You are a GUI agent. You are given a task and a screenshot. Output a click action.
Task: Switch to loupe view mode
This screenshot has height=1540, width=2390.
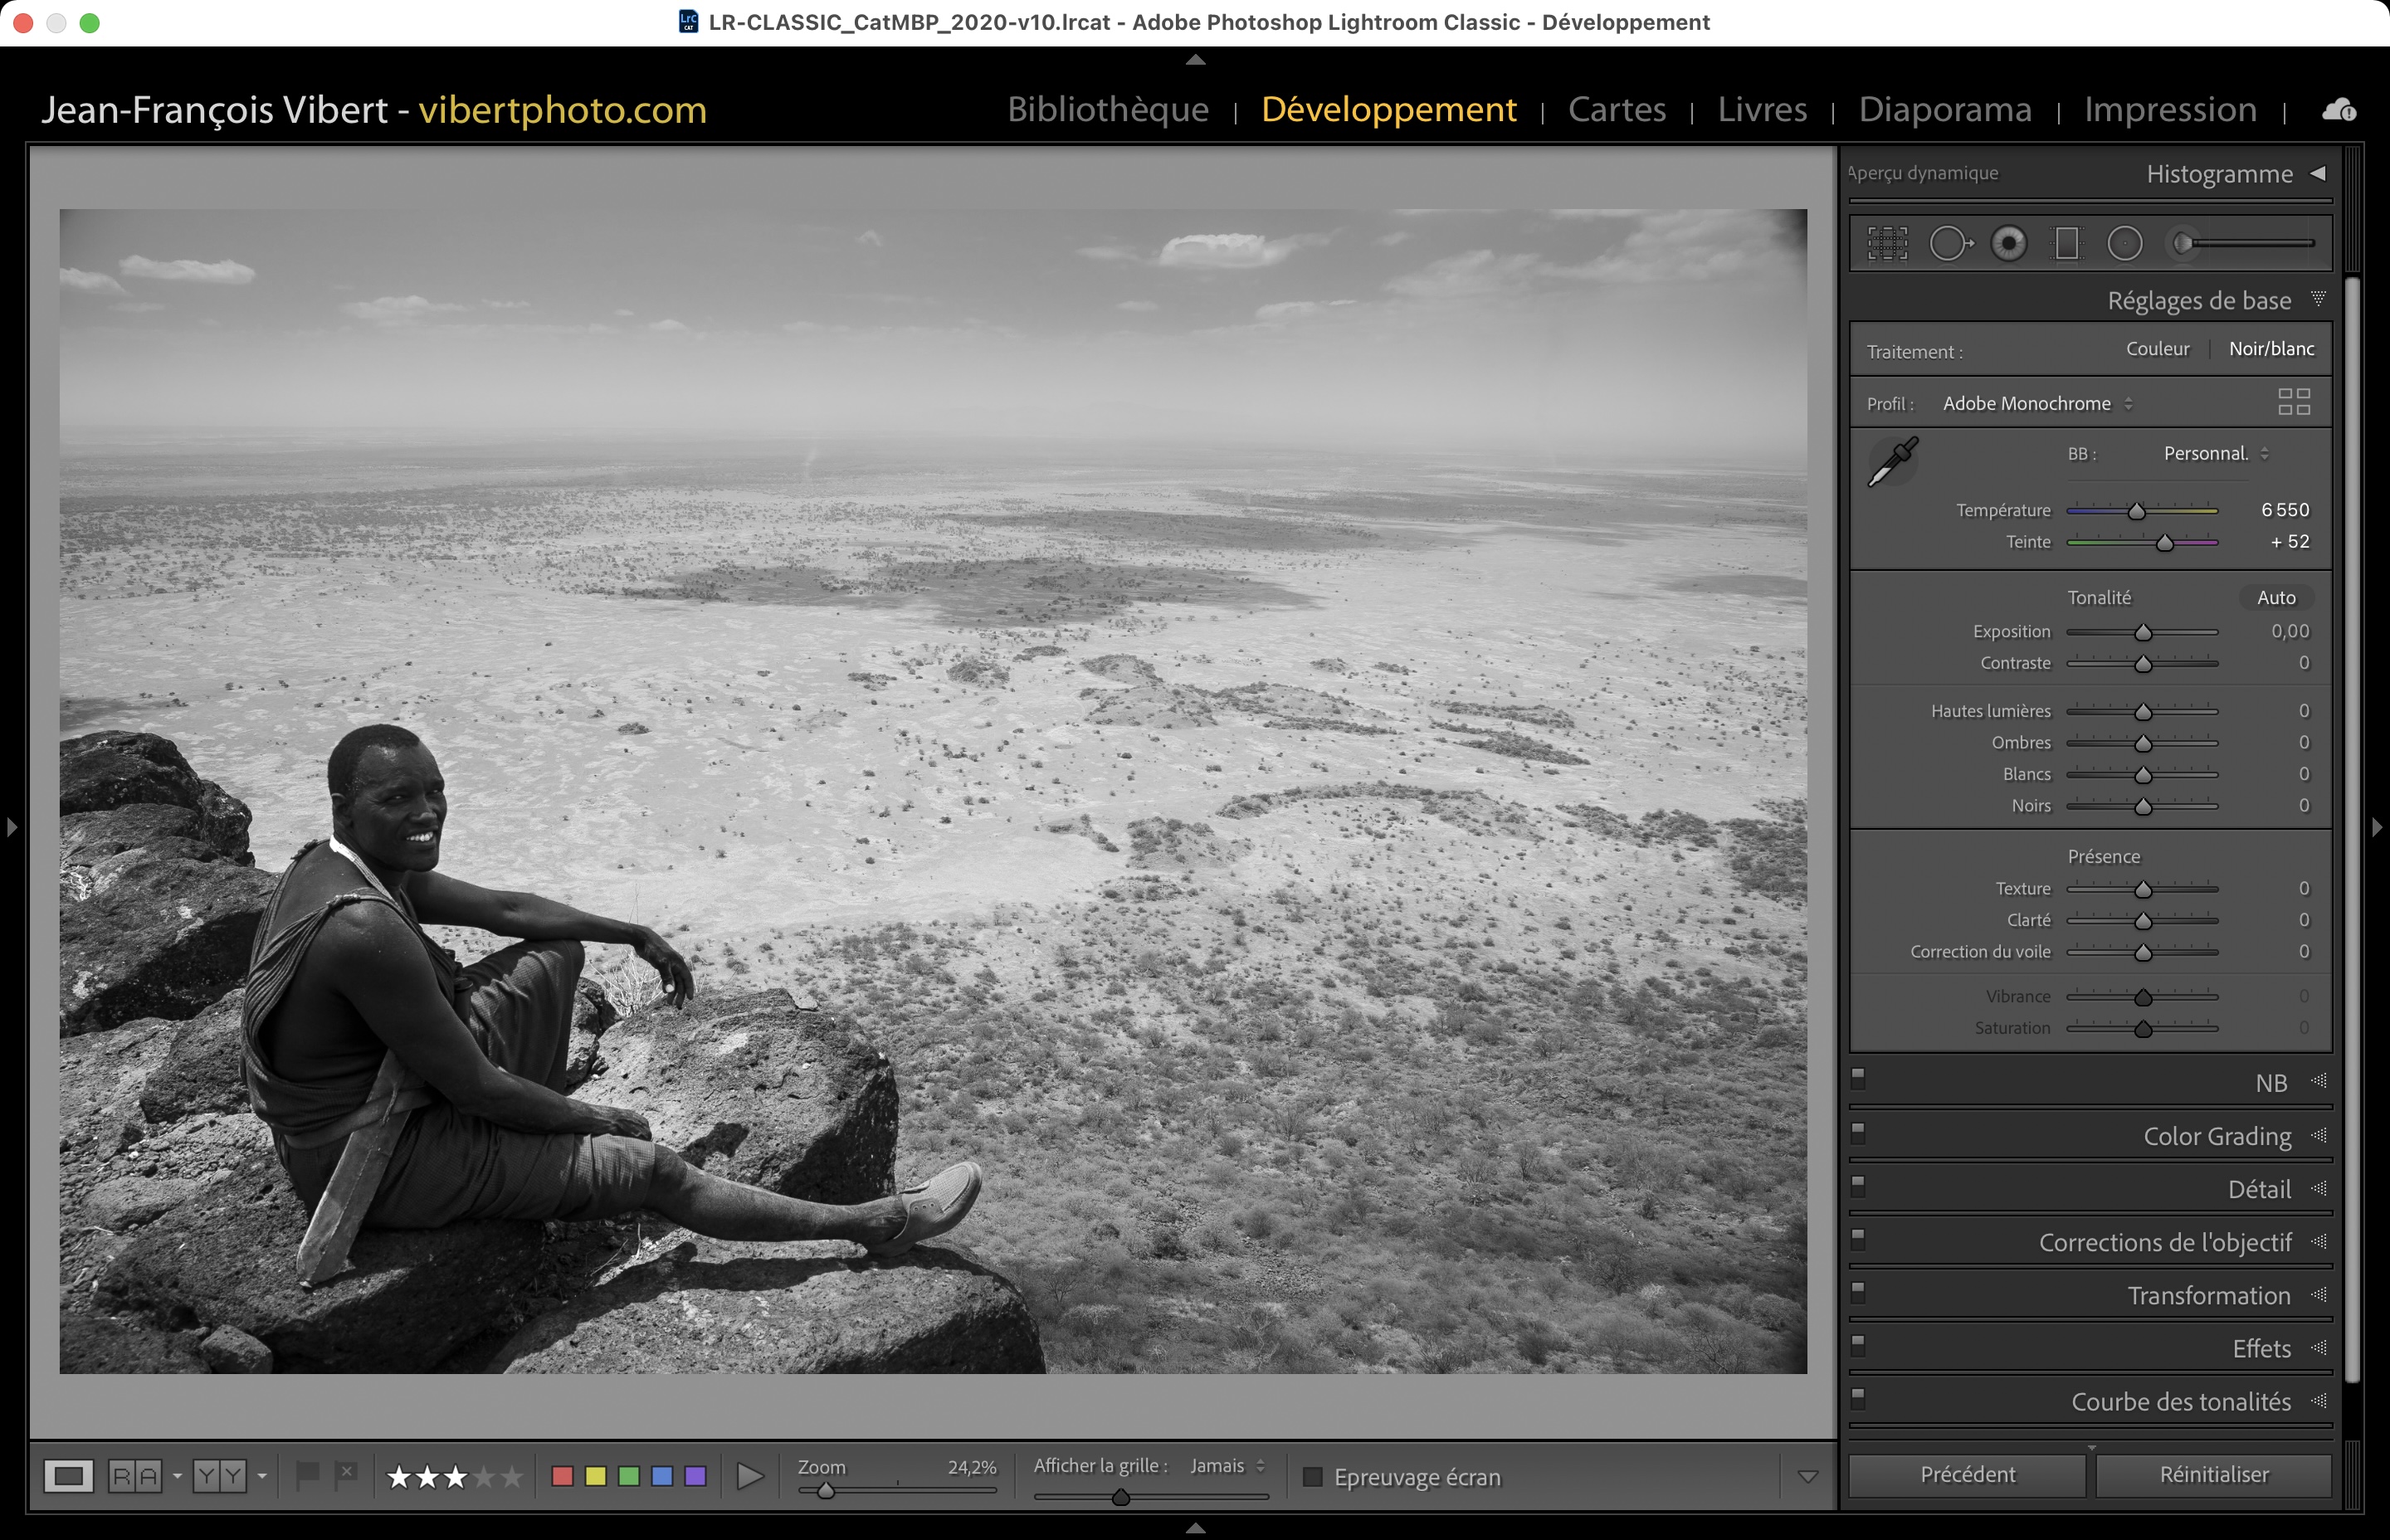coord(68,1476)
